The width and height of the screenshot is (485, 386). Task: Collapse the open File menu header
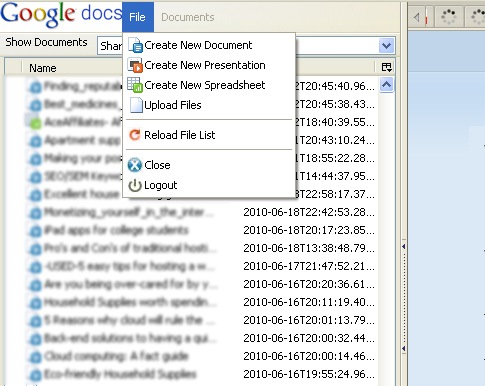coord(138,17)
